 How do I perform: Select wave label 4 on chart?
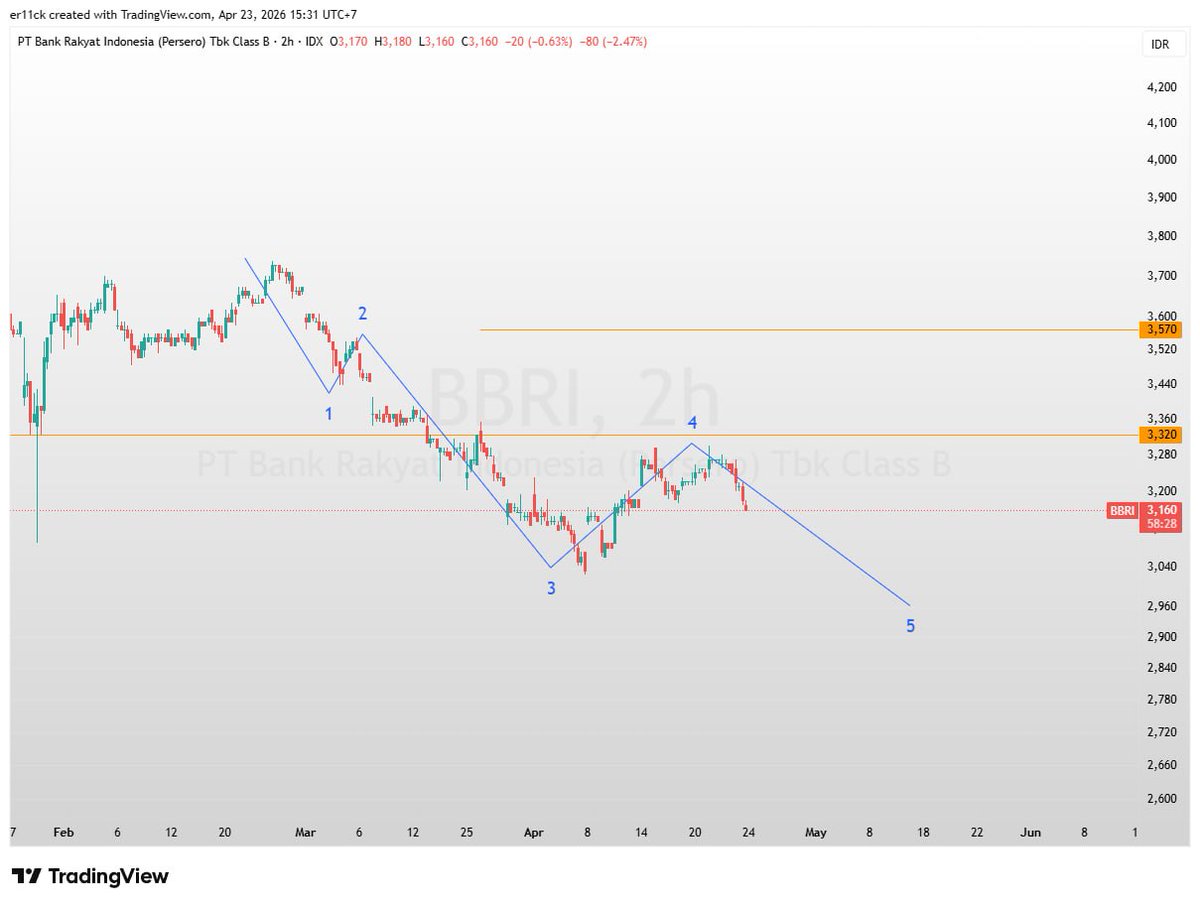pos(691,423)
